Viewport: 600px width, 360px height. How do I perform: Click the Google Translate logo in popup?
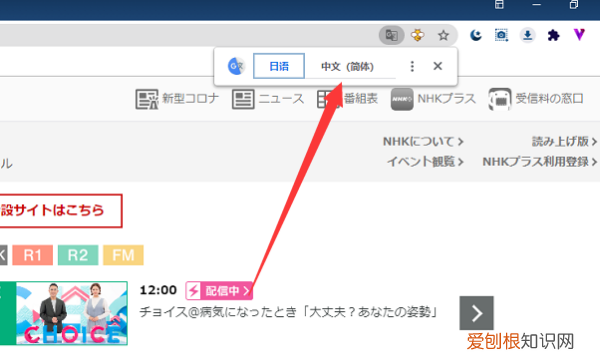(x=236, y=66)
